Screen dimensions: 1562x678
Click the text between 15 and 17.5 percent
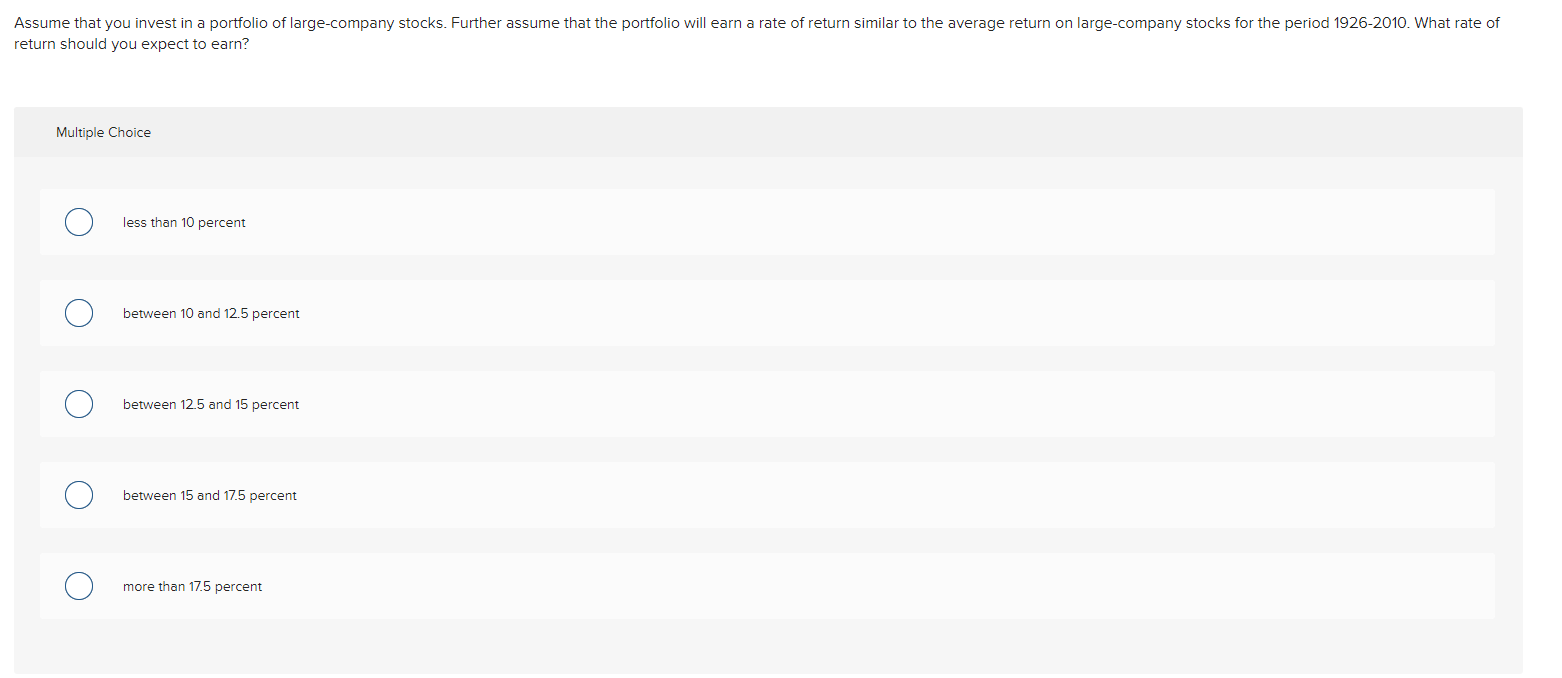tap(209, 495)
